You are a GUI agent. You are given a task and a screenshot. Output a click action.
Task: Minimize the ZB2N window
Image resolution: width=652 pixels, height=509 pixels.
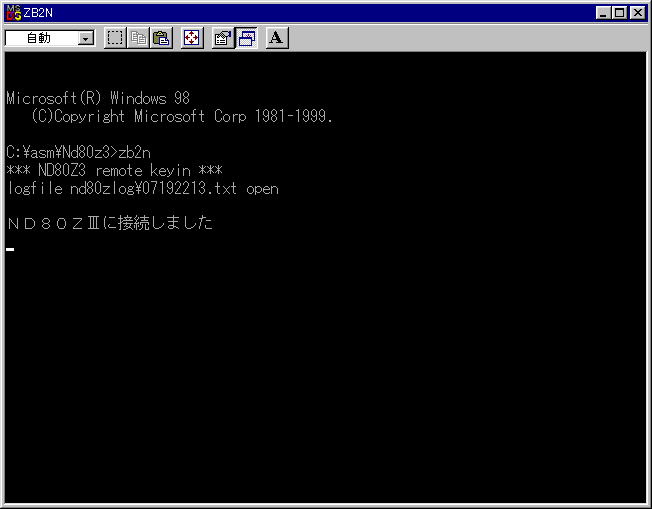603,13
